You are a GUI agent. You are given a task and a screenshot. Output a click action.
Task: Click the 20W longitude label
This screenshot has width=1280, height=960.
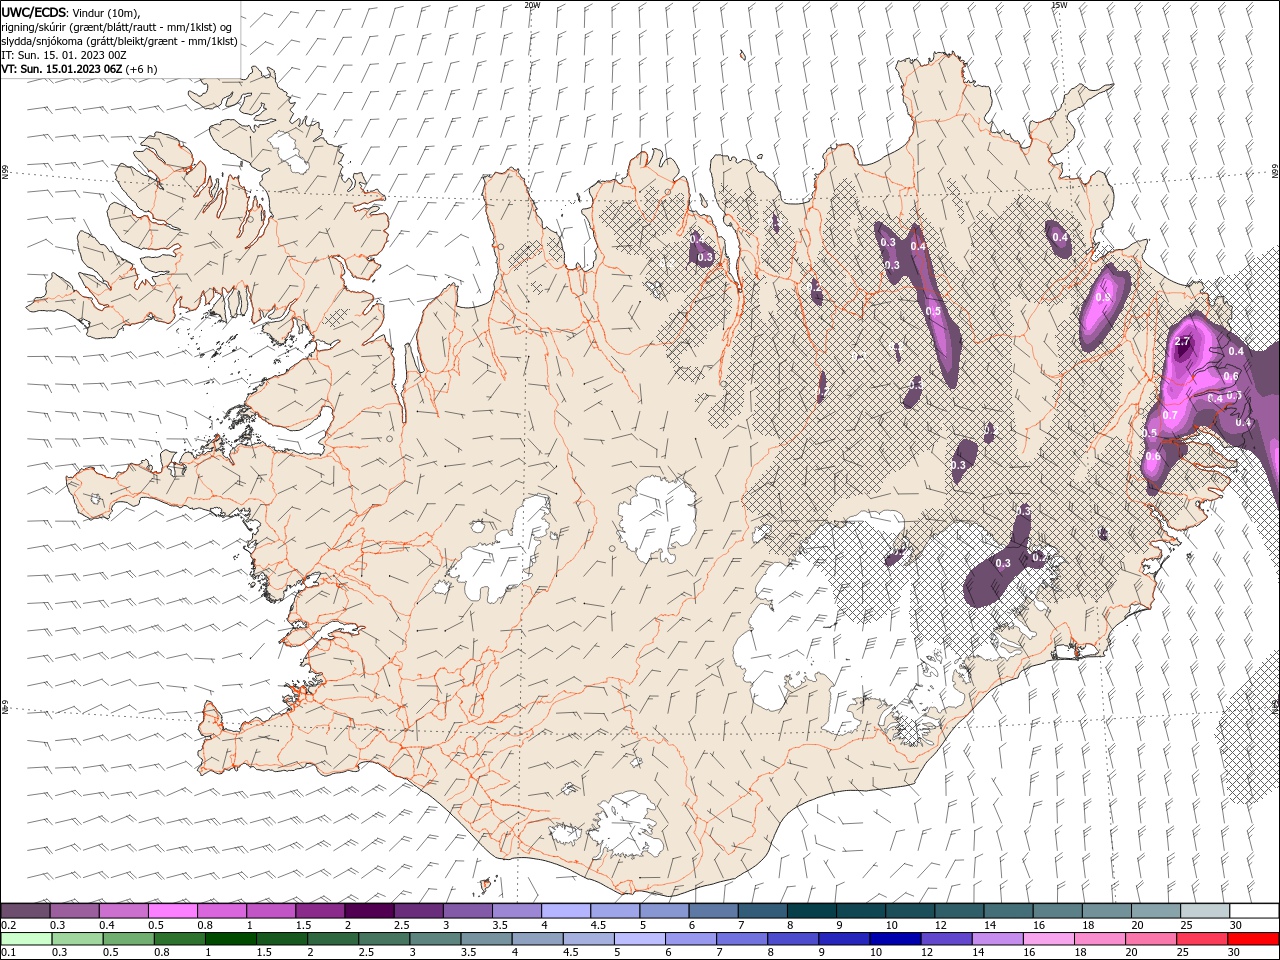click(532, 5)
